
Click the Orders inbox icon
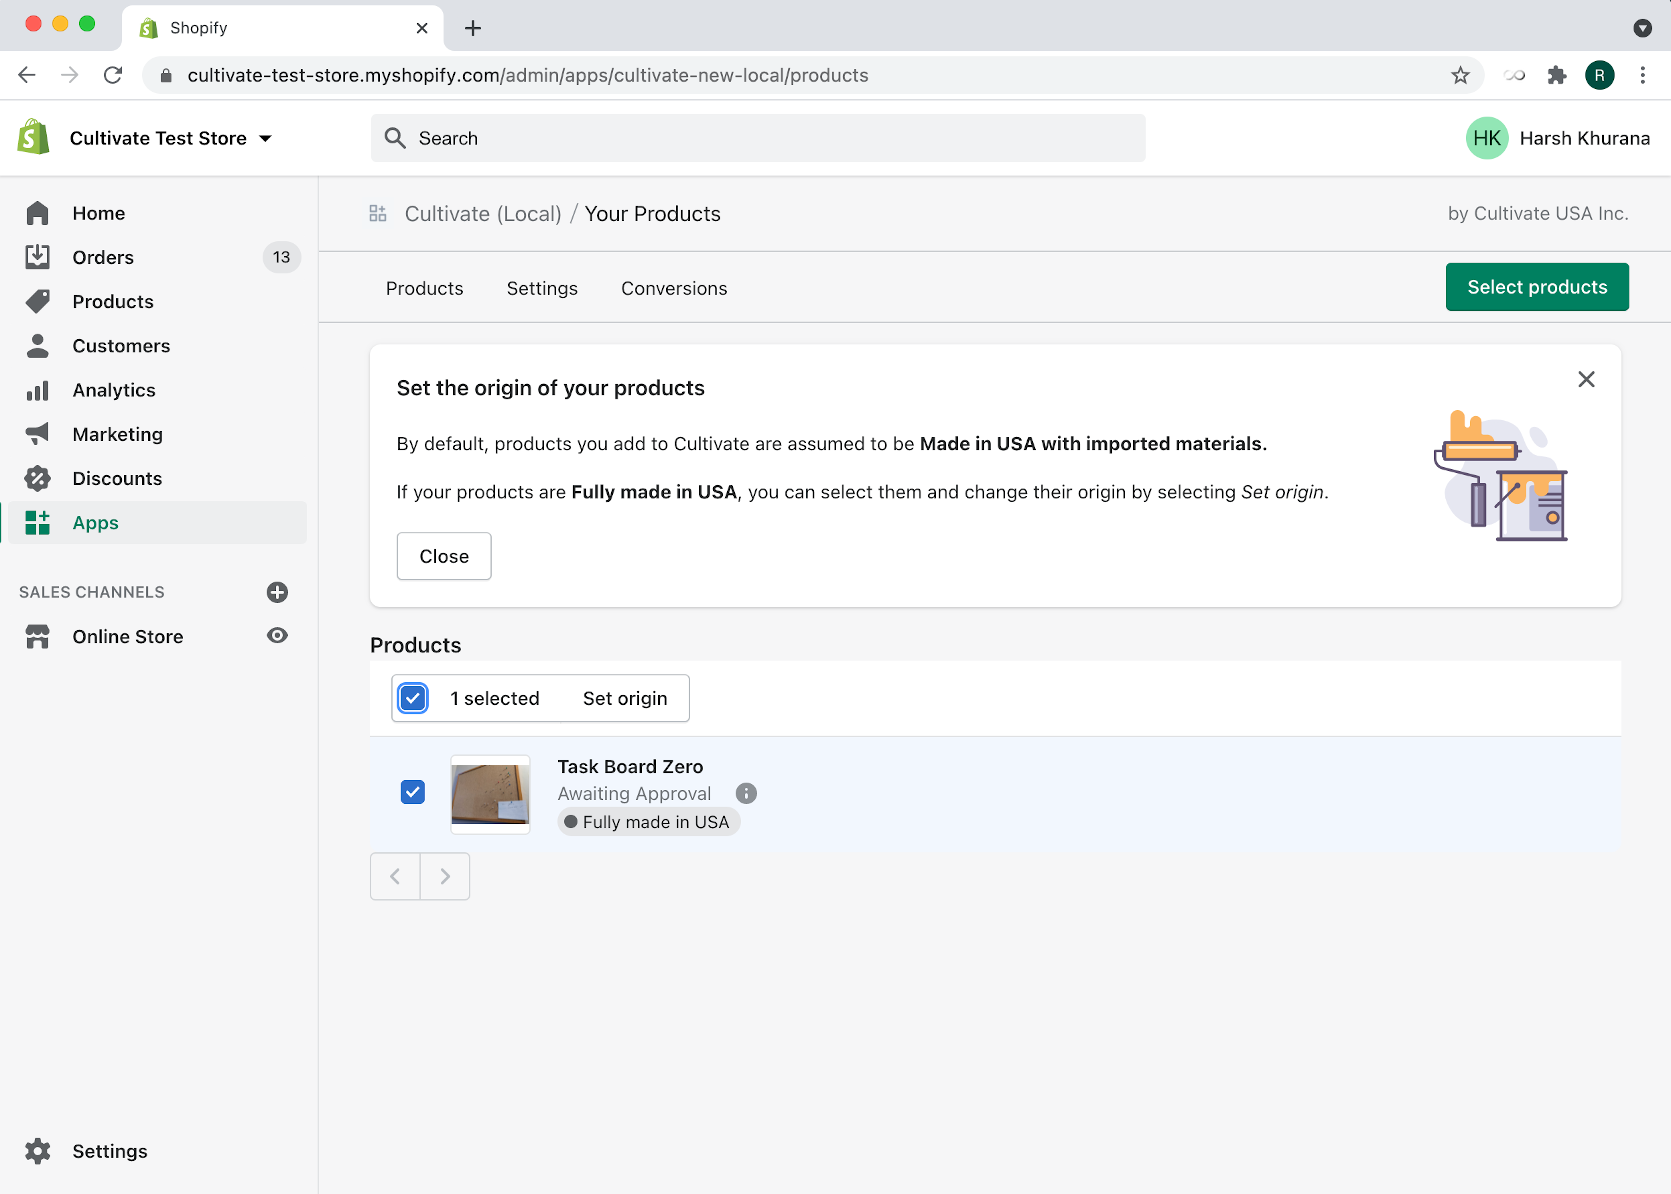pos(38,257)
